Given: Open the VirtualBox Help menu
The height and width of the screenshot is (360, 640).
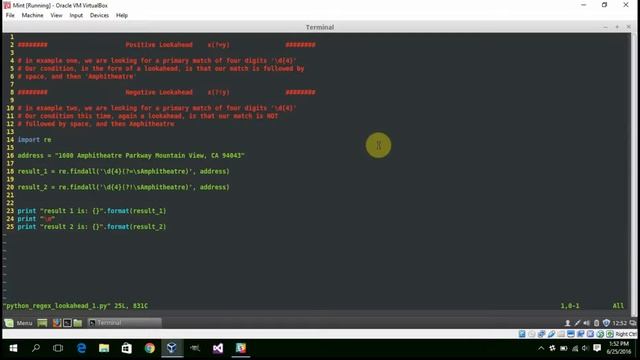Looking at the screenshot, I should tap(122, 15).
